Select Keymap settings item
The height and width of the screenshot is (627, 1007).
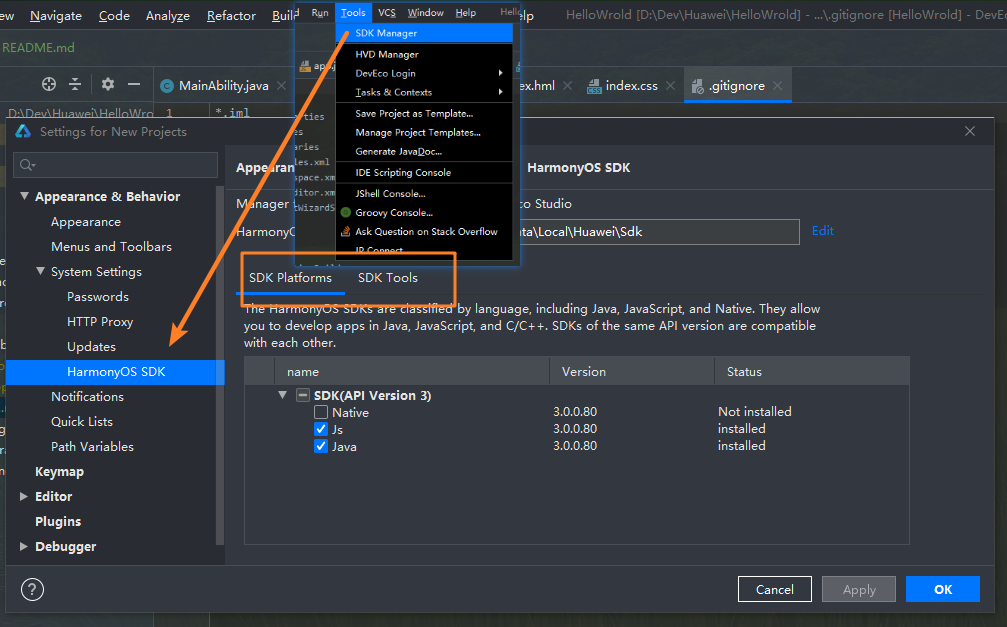[59, 472]
